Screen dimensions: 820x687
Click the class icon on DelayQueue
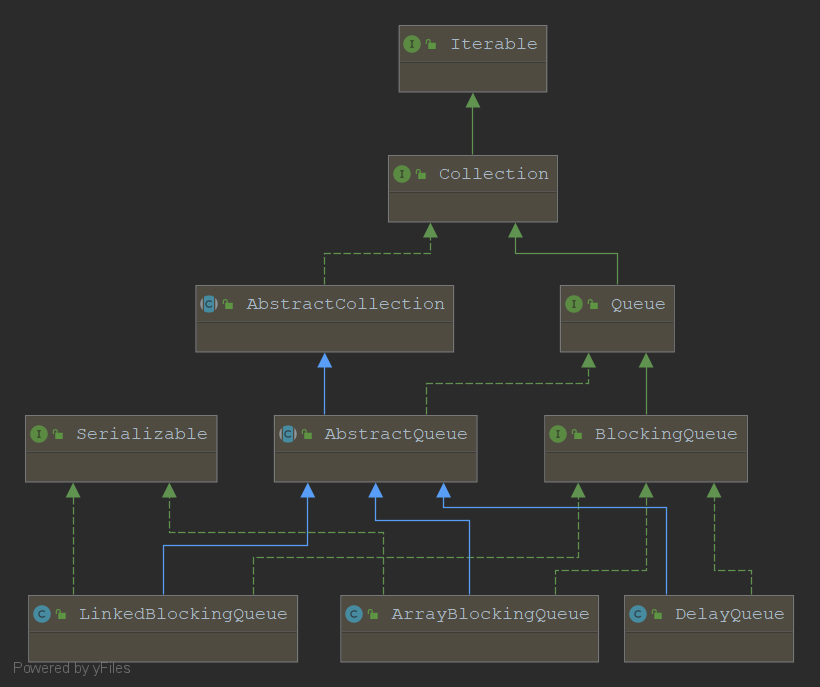click(x=638, y=614)
